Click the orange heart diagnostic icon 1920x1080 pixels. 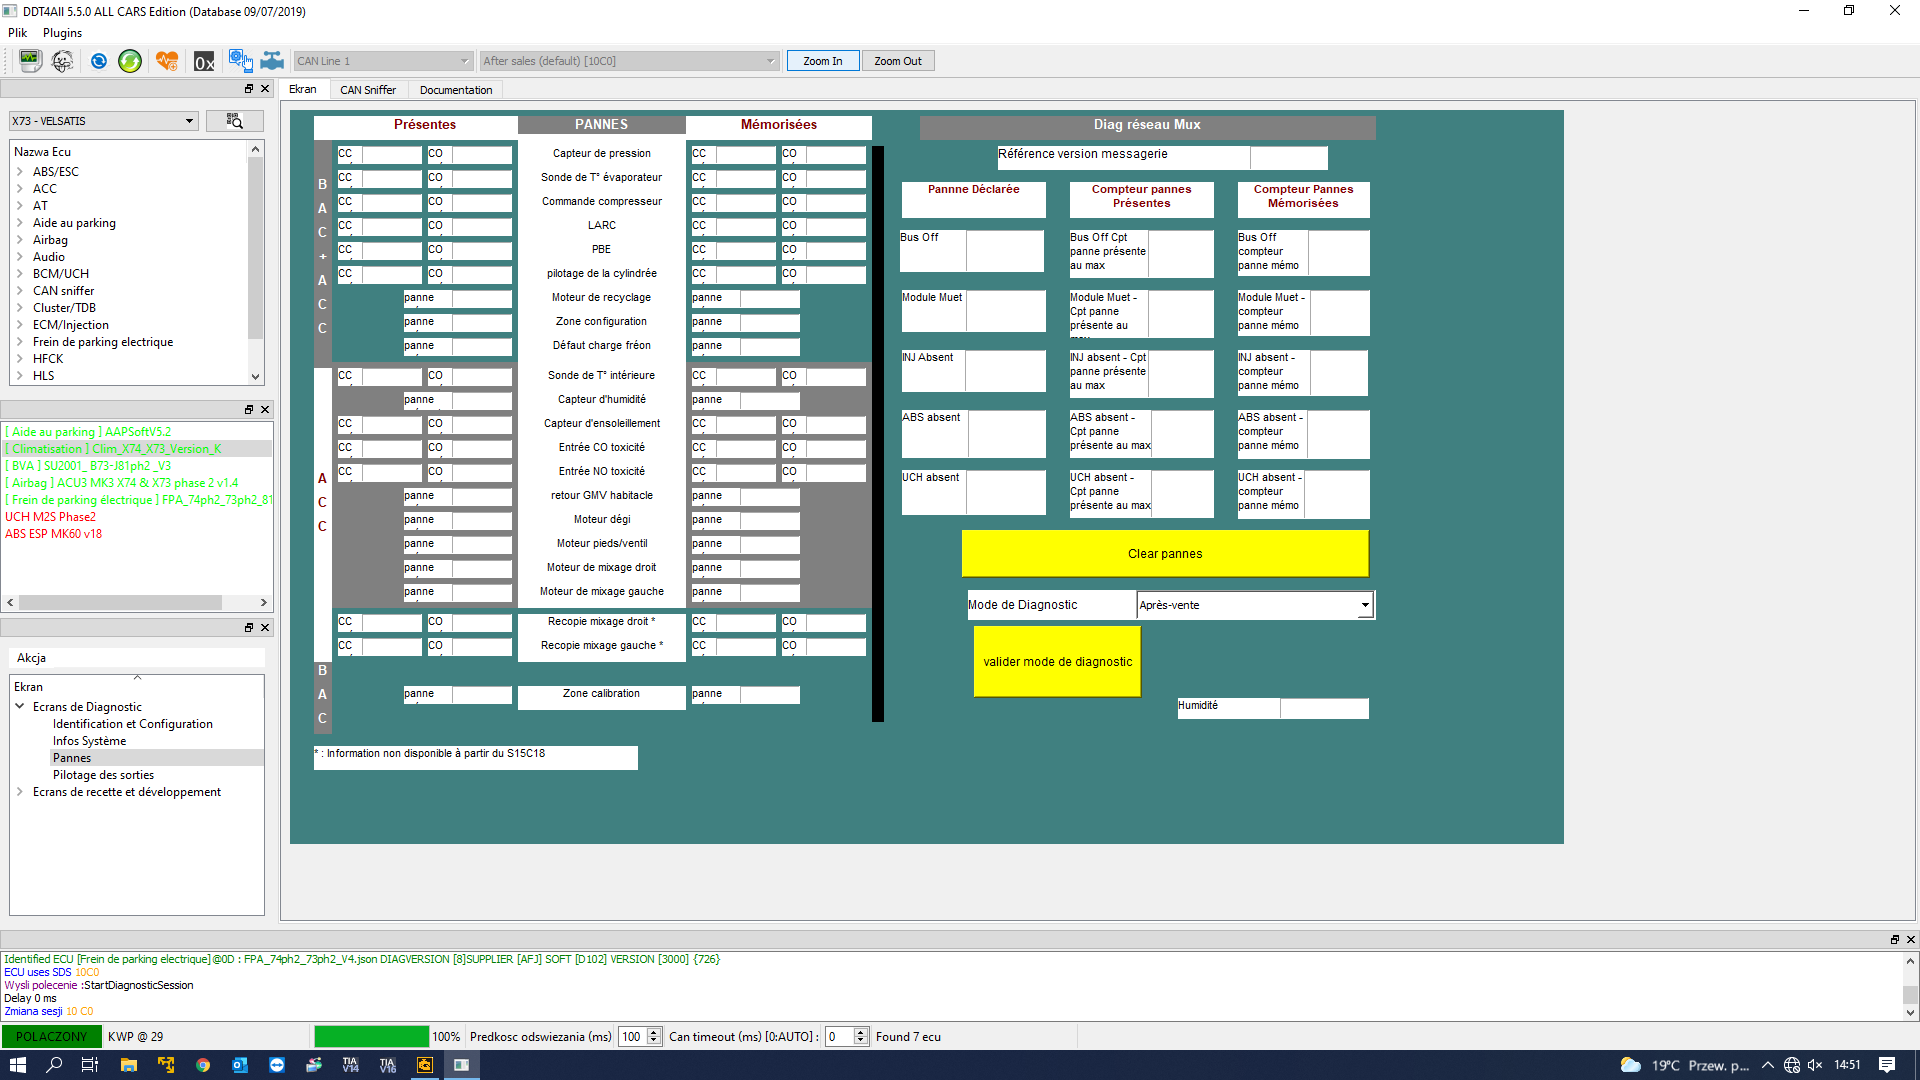(x=167, y=61)
